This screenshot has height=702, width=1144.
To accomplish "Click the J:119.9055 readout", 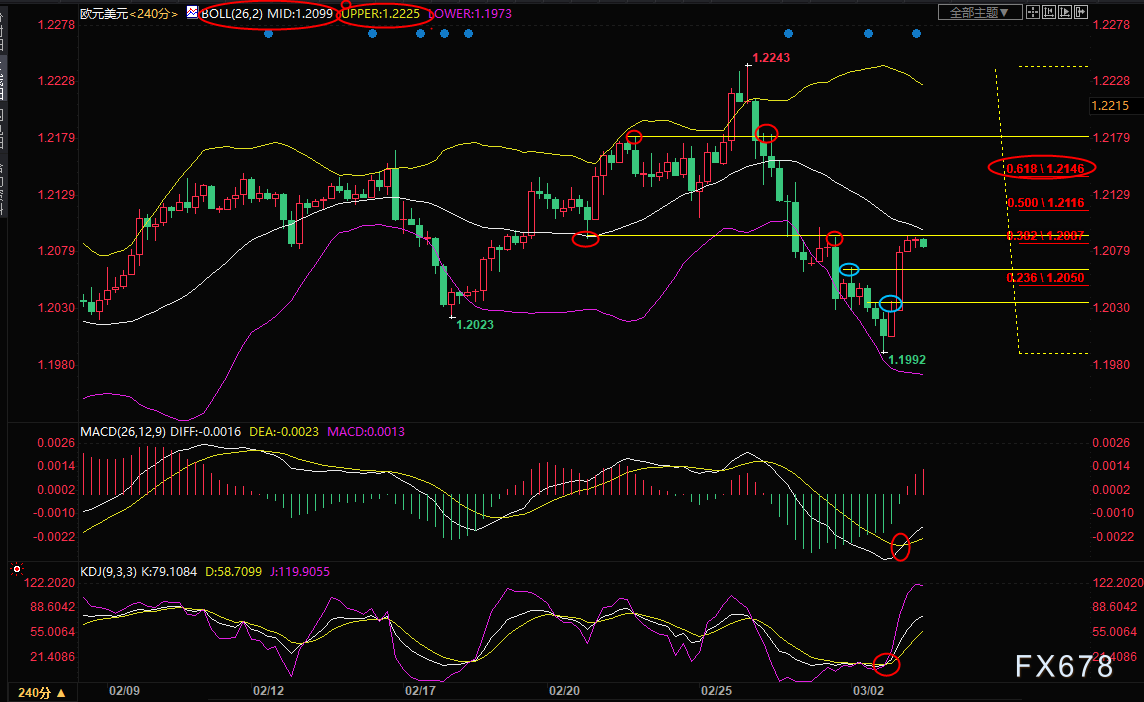I will pos(300,572).
